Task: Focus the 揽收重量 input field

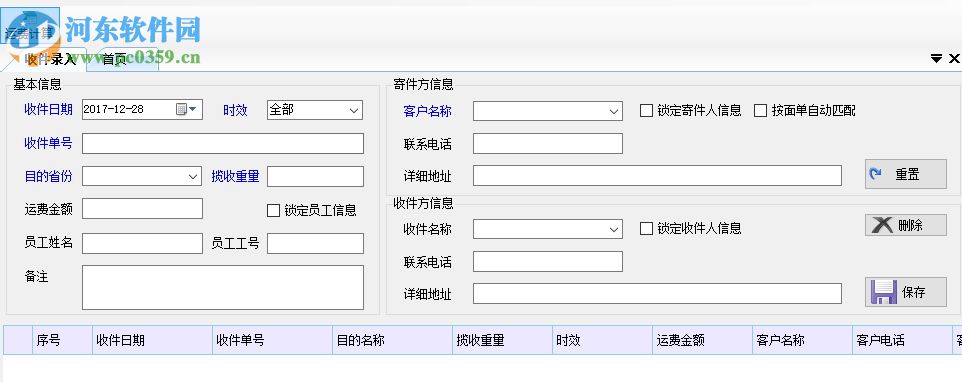Action: coord(315,177)
